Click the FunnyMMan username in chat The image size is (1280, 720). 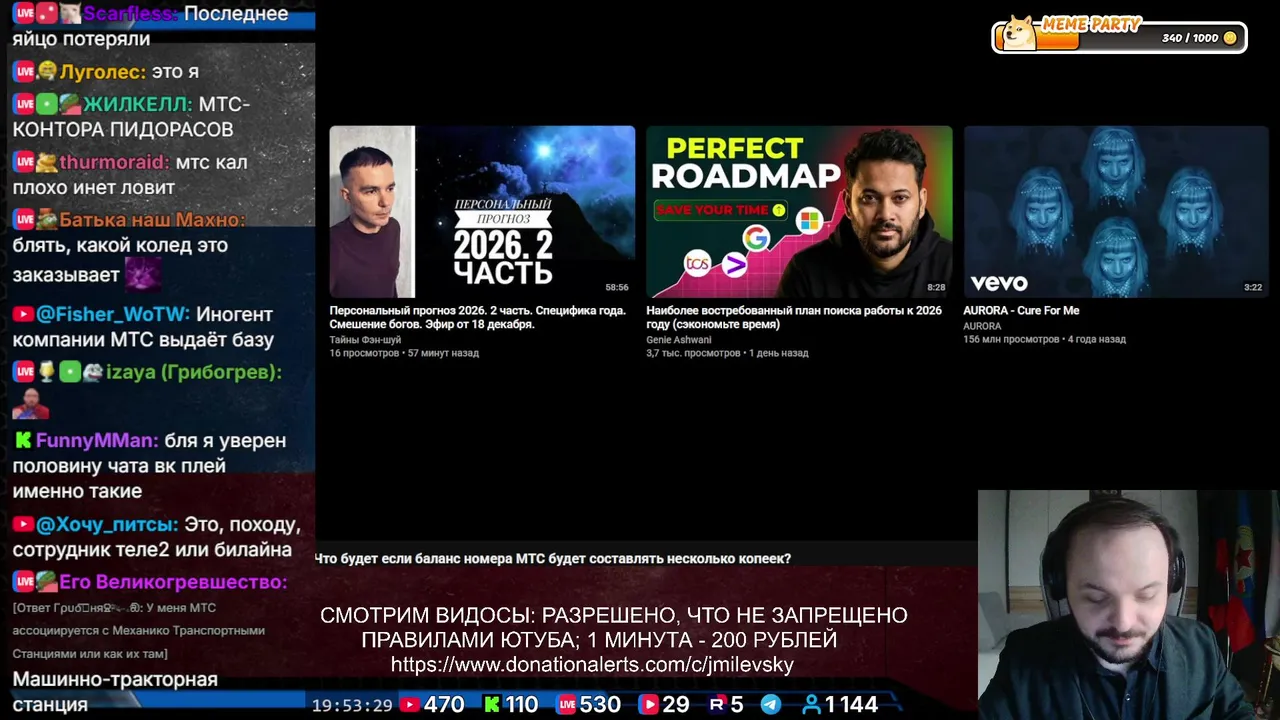coord(97,440)
